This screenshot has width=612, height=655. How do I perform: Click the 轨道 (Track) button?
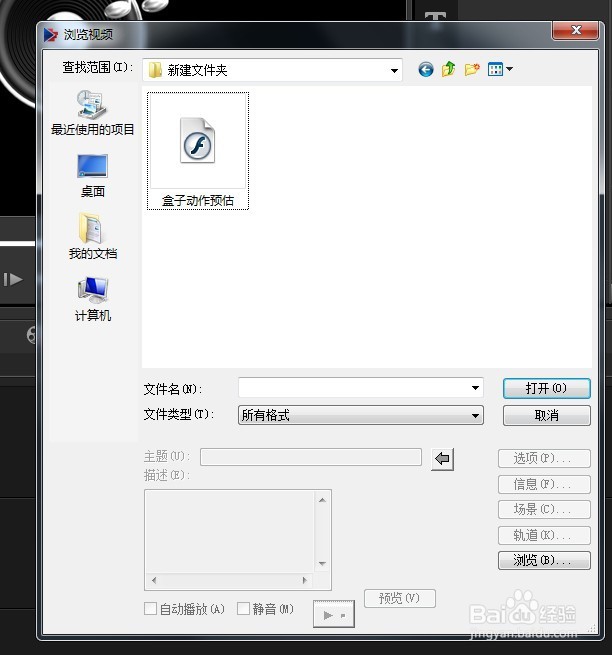tap(544, 535)
